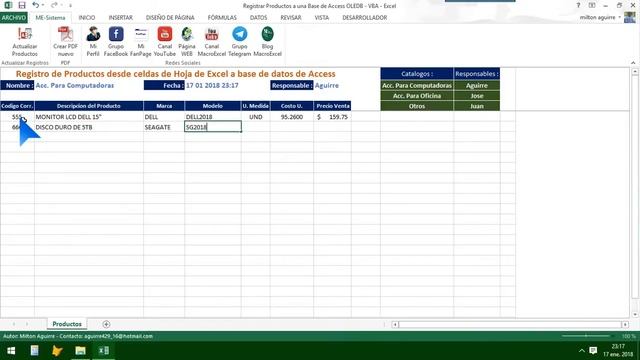Open the File Explorer taskbar icon
This screenshot has width=640, height=360.
pos(80,351)
